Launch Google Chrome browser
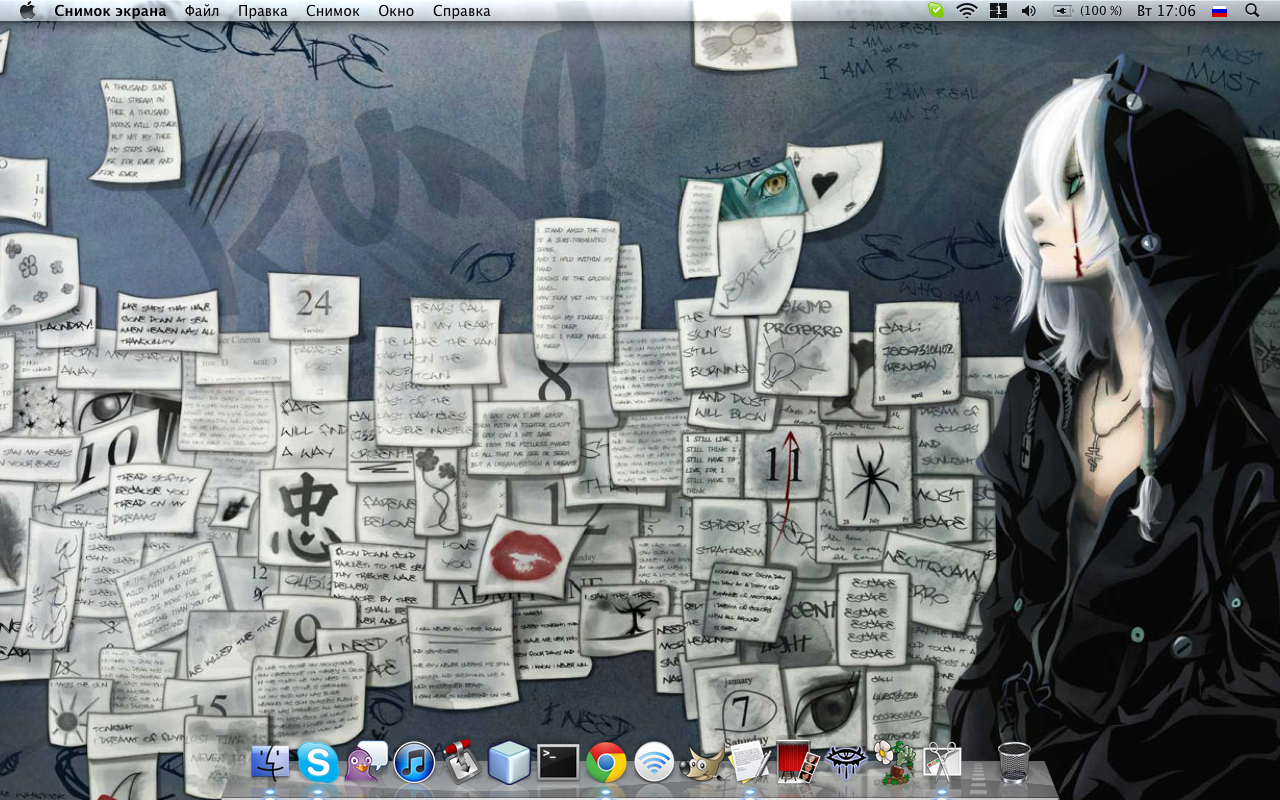 click(606, 764)
